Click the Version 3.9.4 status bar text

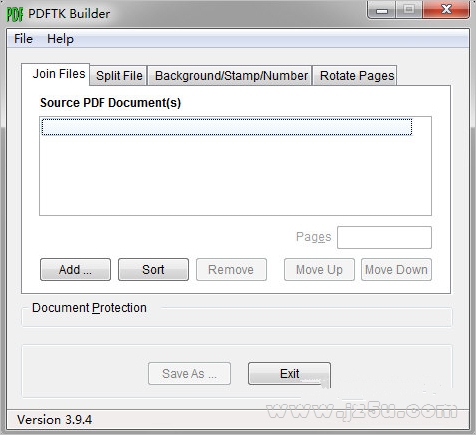[x=54, y=420]
